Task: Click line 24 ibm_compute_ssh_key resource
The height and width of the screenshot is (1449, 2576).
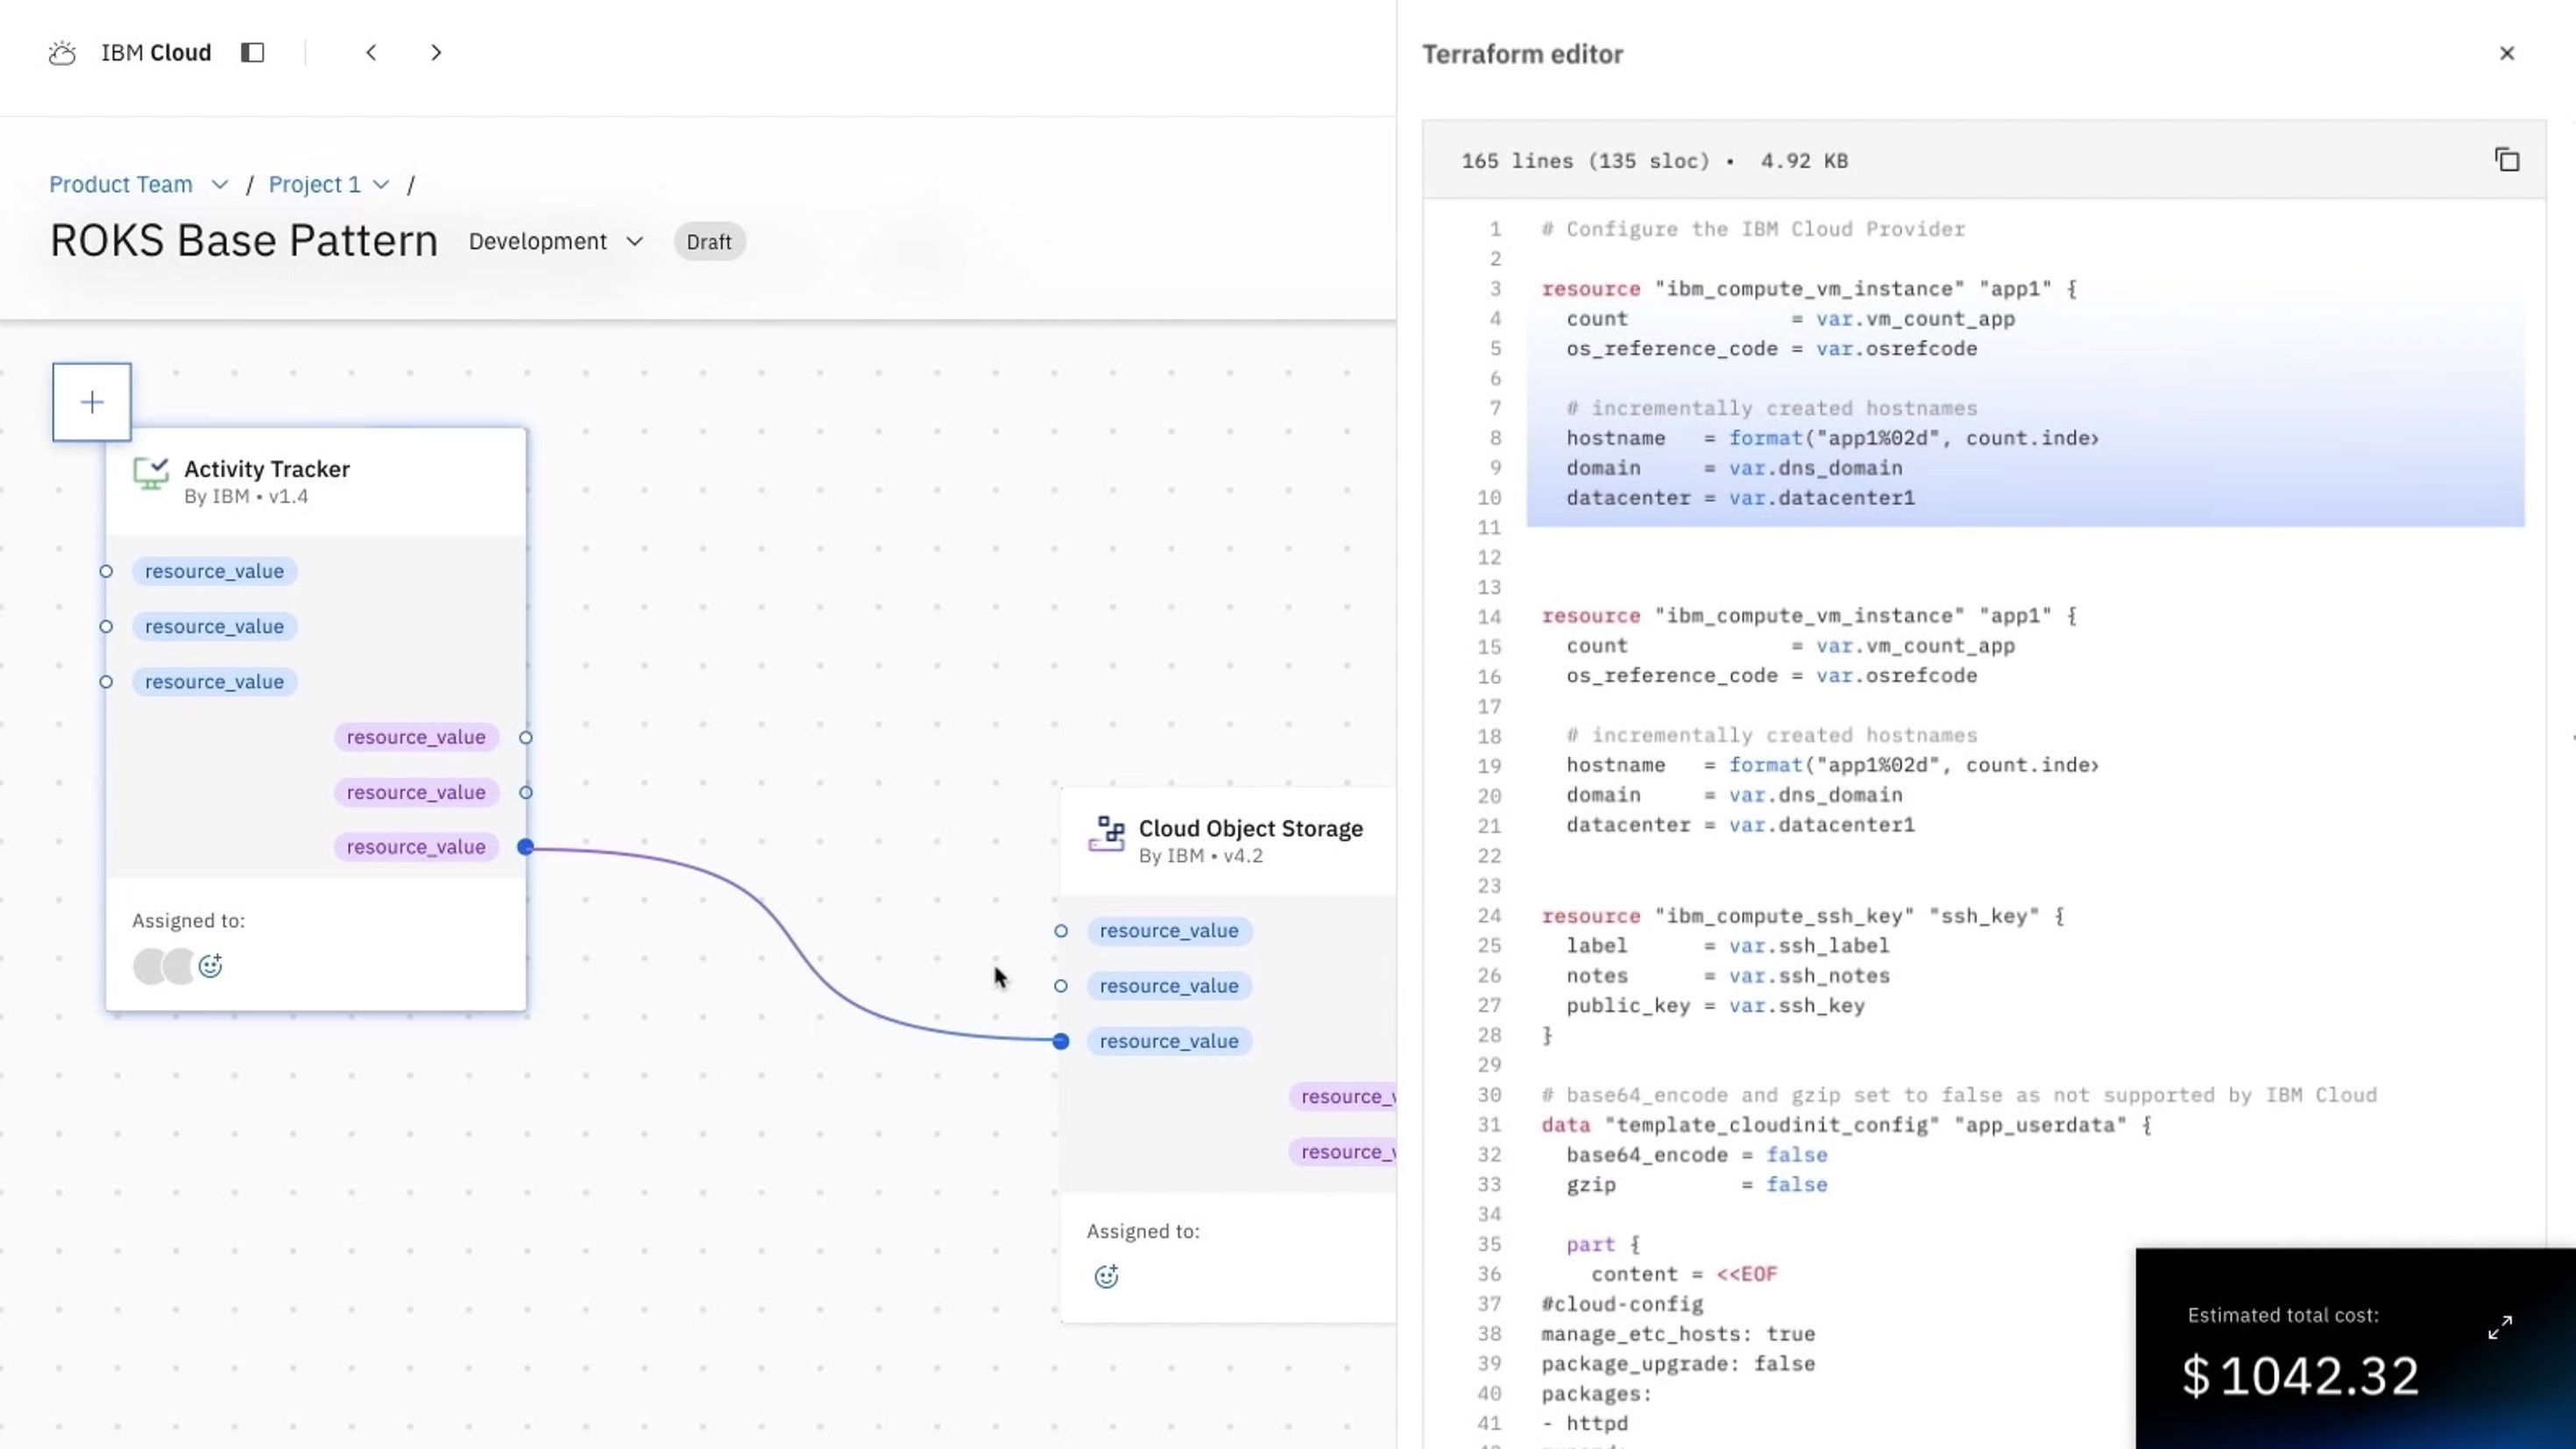Action: pyautogui.click(x=1802, y=916)
